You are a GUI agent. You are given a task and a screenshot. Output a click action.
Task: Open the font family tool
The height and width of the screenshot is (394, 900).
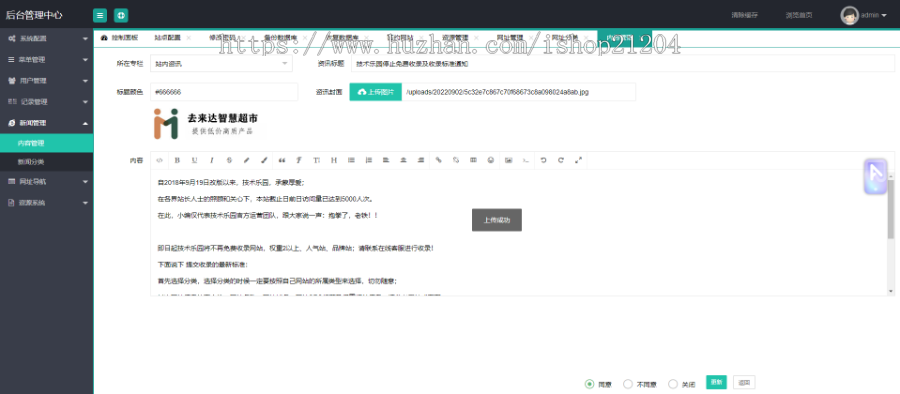[x=298, y=160]
